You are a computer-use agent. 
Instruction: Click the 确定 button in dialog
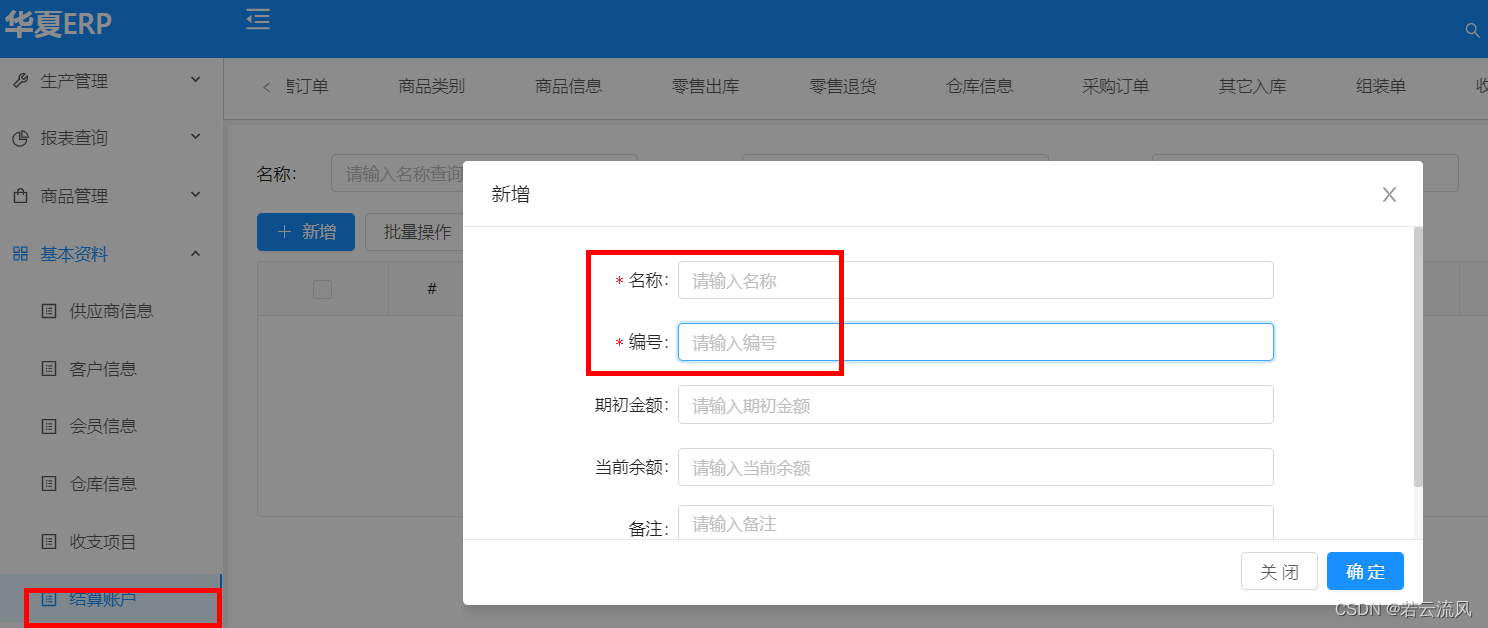pyautogui.click(x=1365, y=572)
